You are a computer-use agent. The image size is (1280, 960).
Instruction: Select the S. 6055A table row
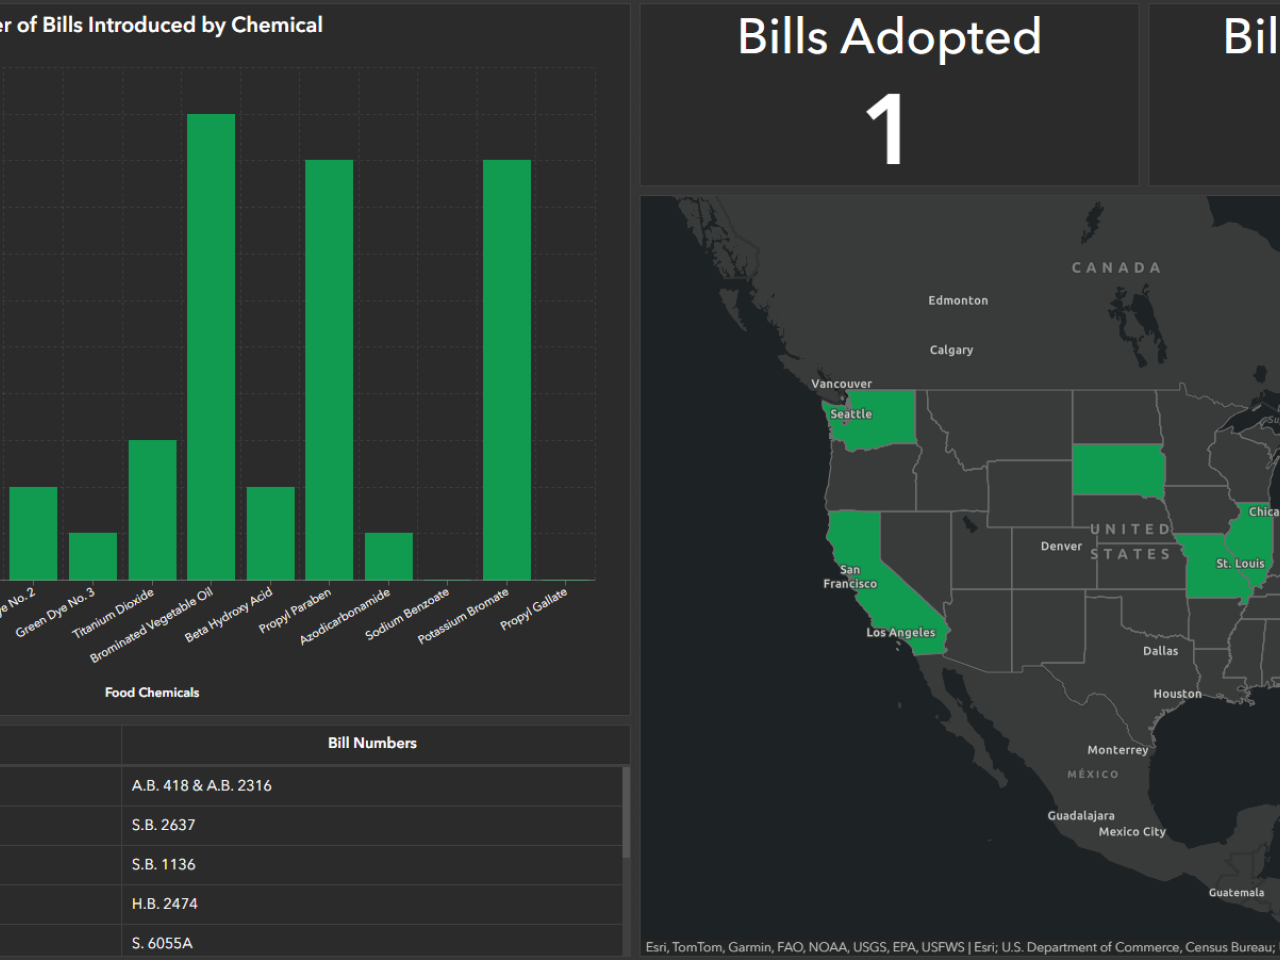tap(165, 942)
